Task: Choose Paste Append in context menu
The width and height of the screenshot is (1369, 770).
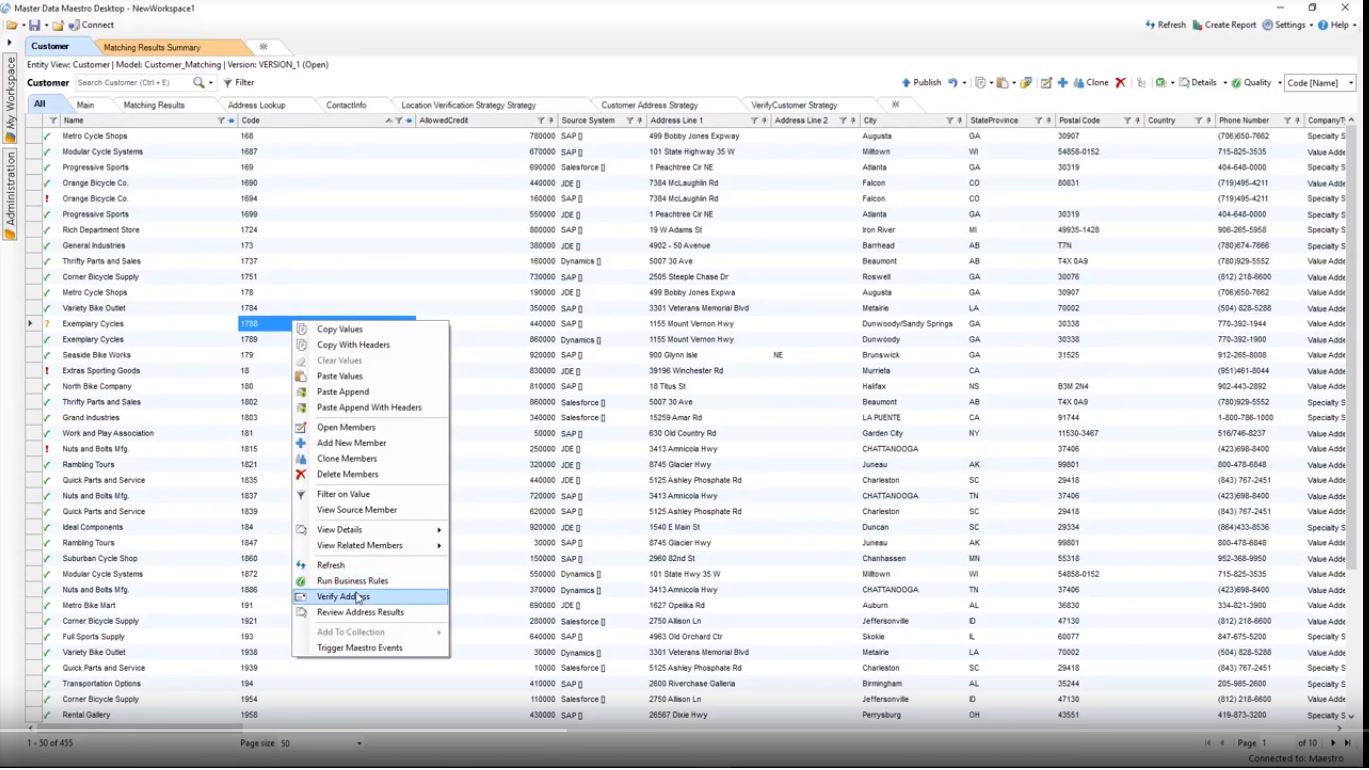Action: click(343, 392)
